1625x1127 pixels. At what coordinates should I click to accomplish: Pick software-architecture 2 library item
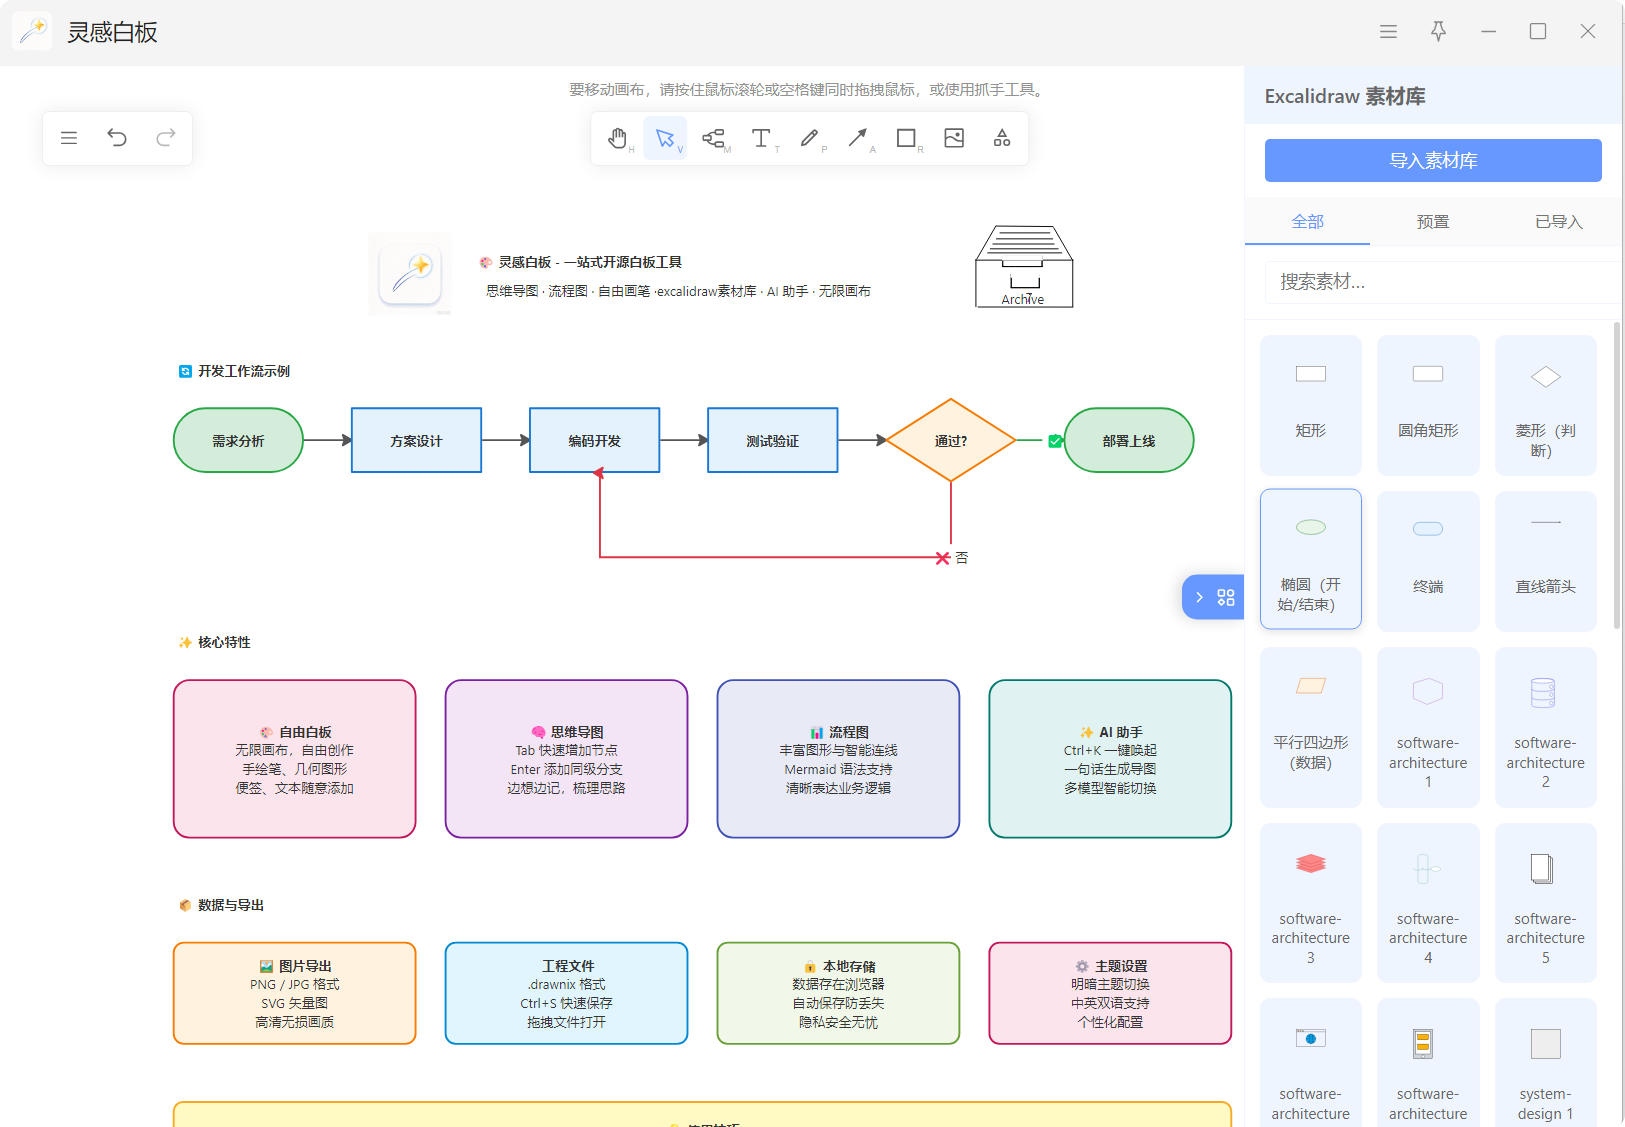pos(1546,727)
